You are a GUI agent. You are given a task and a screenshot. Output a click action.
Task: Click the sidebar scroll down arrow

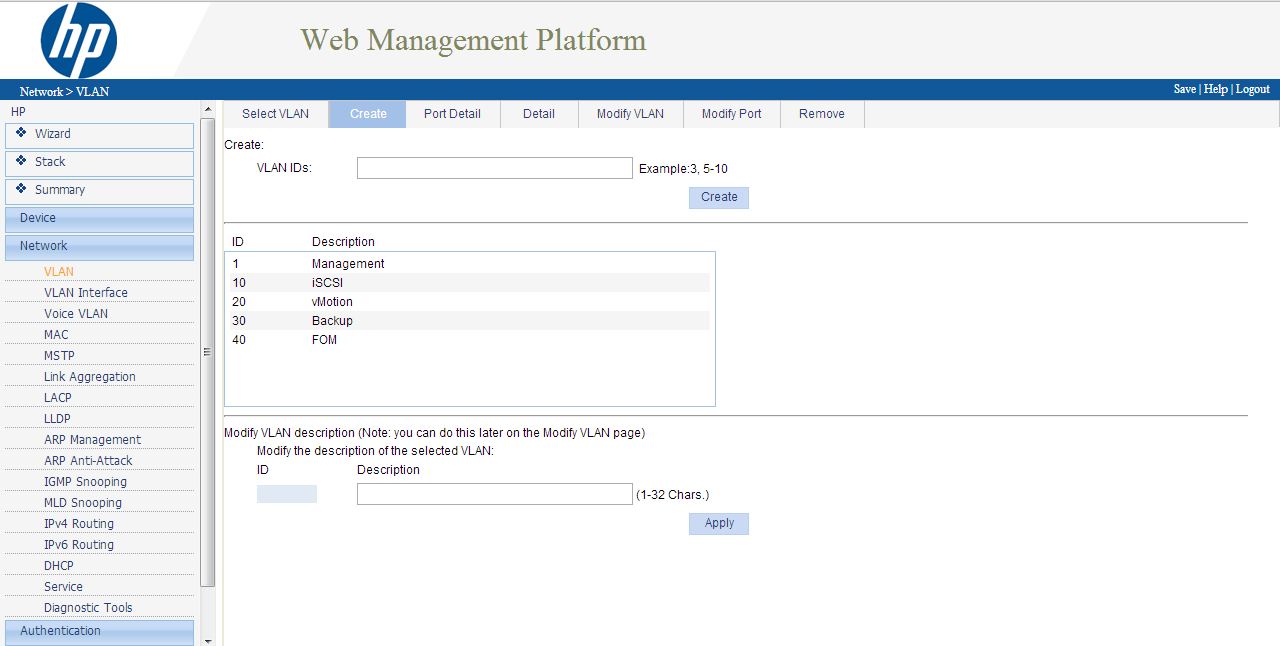click(x=208, y=640)
